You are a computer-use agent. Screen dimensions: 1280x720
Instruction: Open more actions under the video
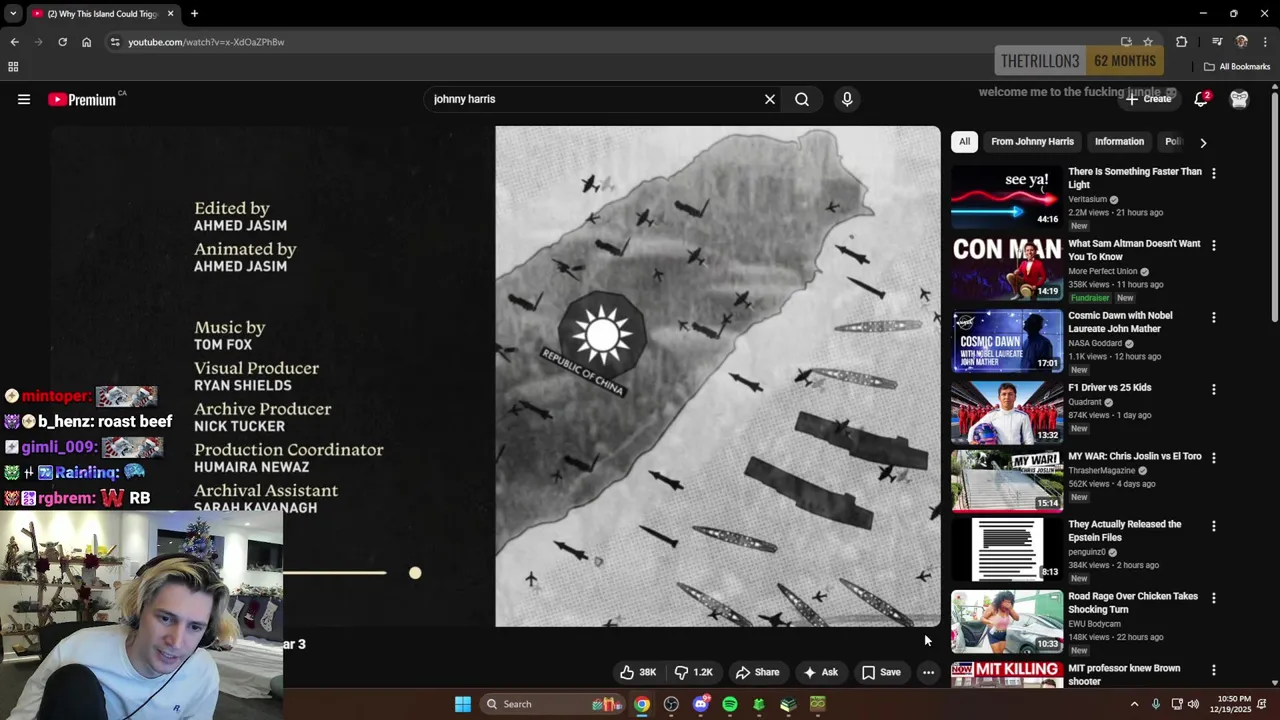click(928, 672)
